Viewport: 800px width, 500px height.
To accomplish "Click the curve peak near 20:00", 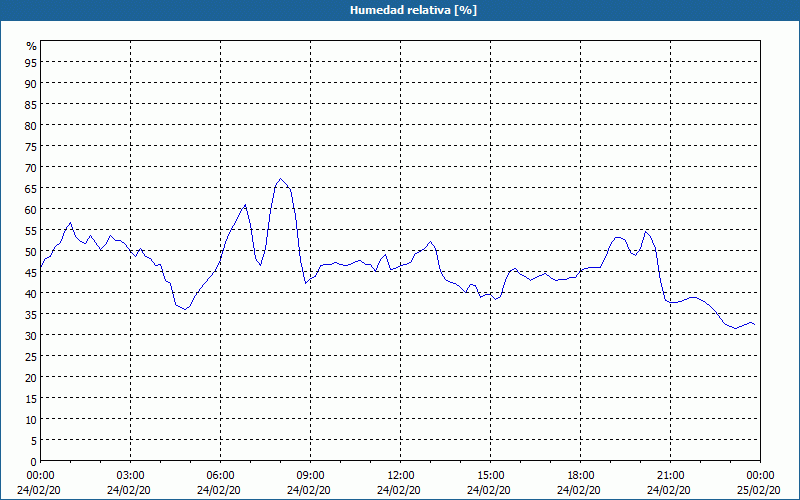I will pyautogui.click(x=645, y=232).
